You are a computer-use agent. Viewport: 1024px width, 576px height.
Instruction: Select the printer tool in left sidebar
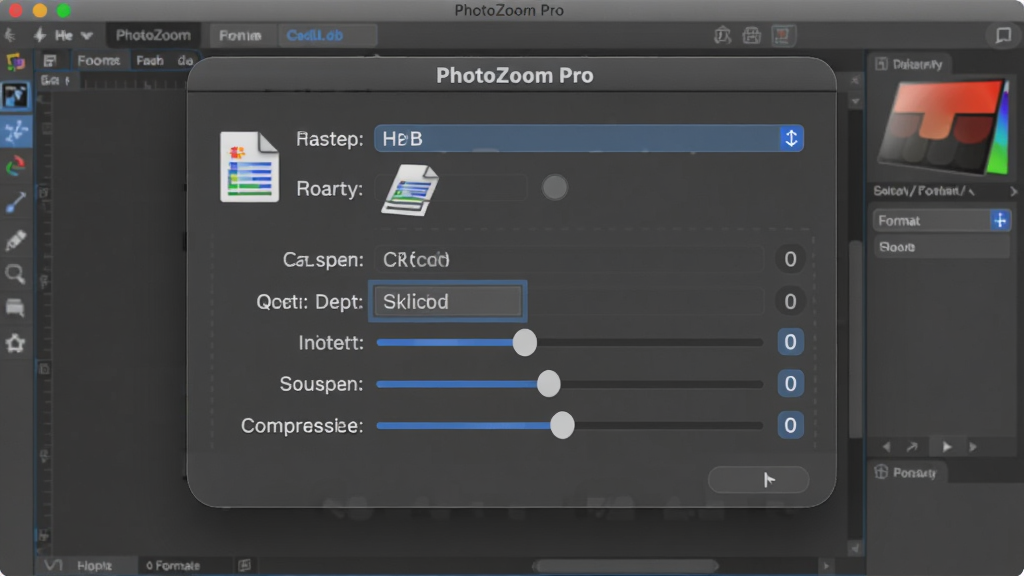[16, 308]
